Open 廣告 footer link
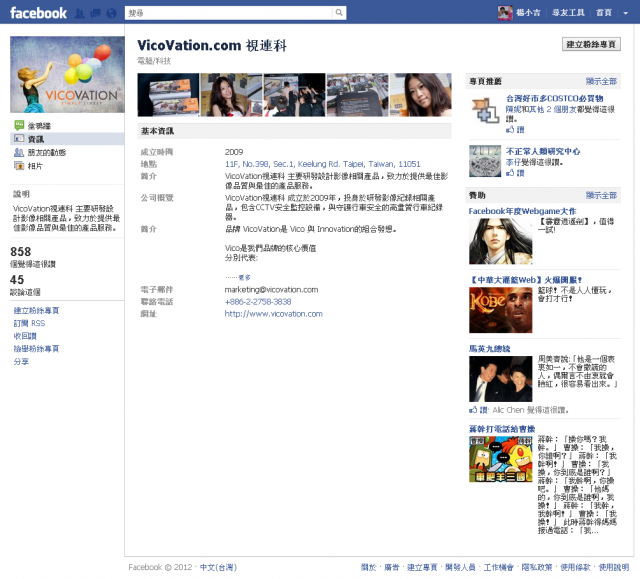Screen dimensions: 640x579 392,567
